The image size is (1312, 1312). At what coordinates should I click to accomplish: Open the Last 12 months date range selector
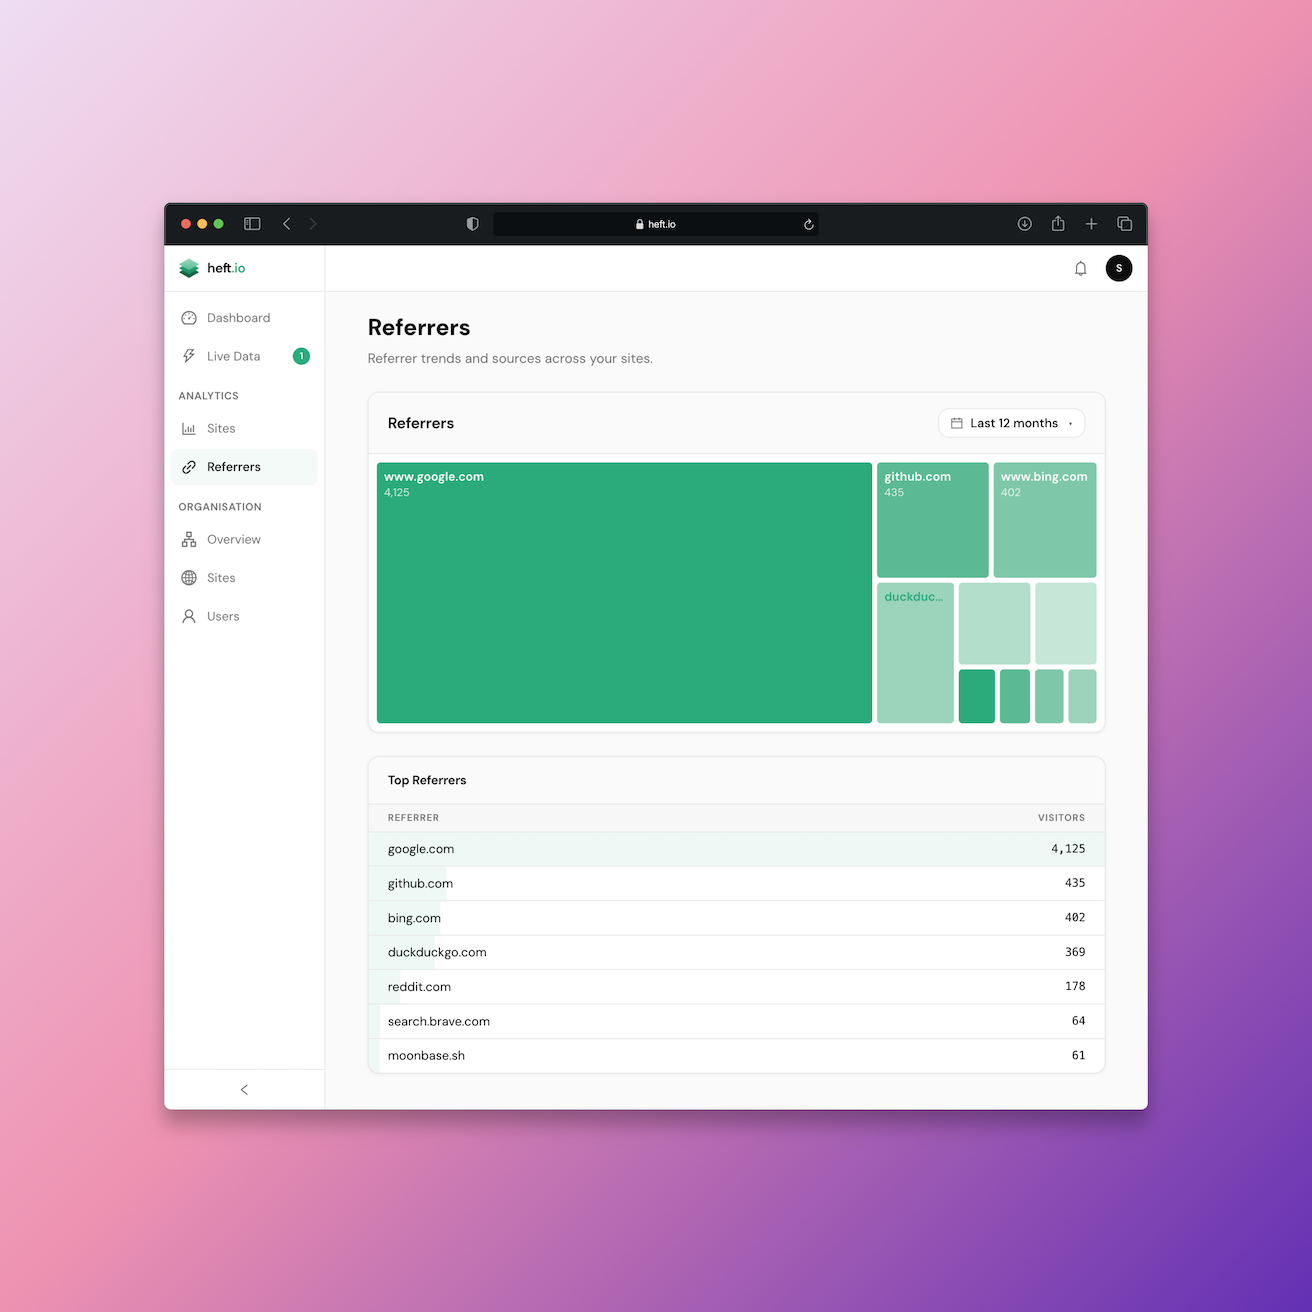click(x=1011, y=423)
